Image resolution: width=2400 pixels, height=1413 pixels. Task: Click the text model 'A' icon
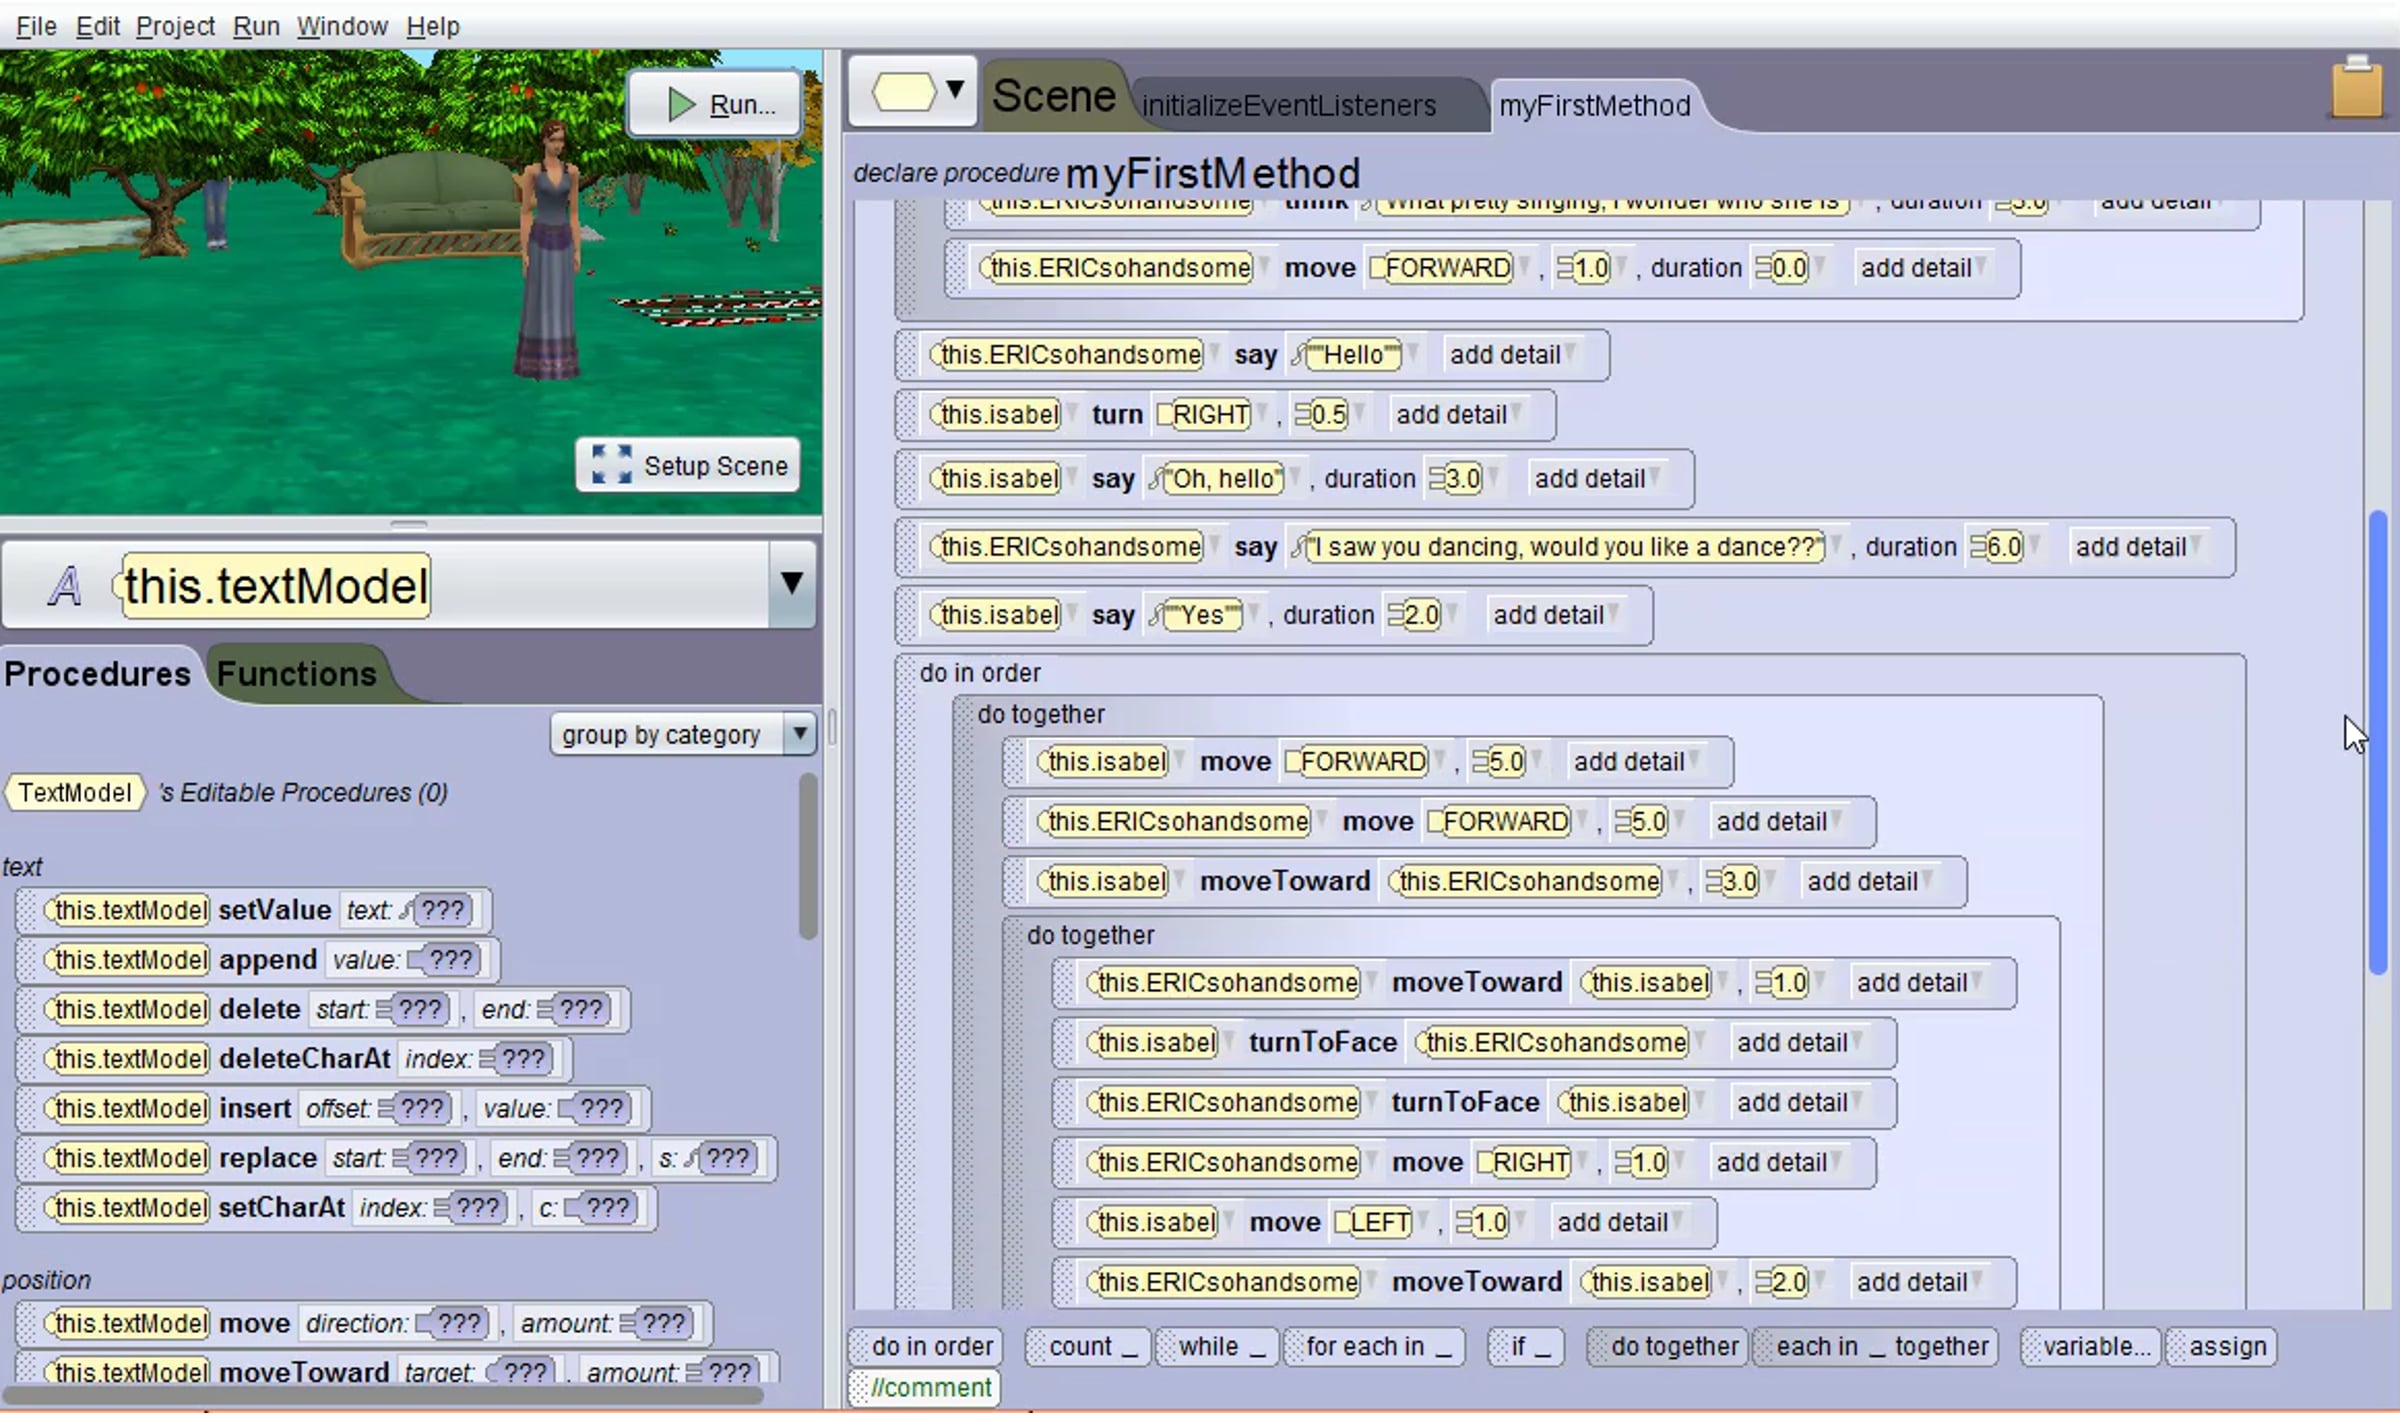pos(64,586)
